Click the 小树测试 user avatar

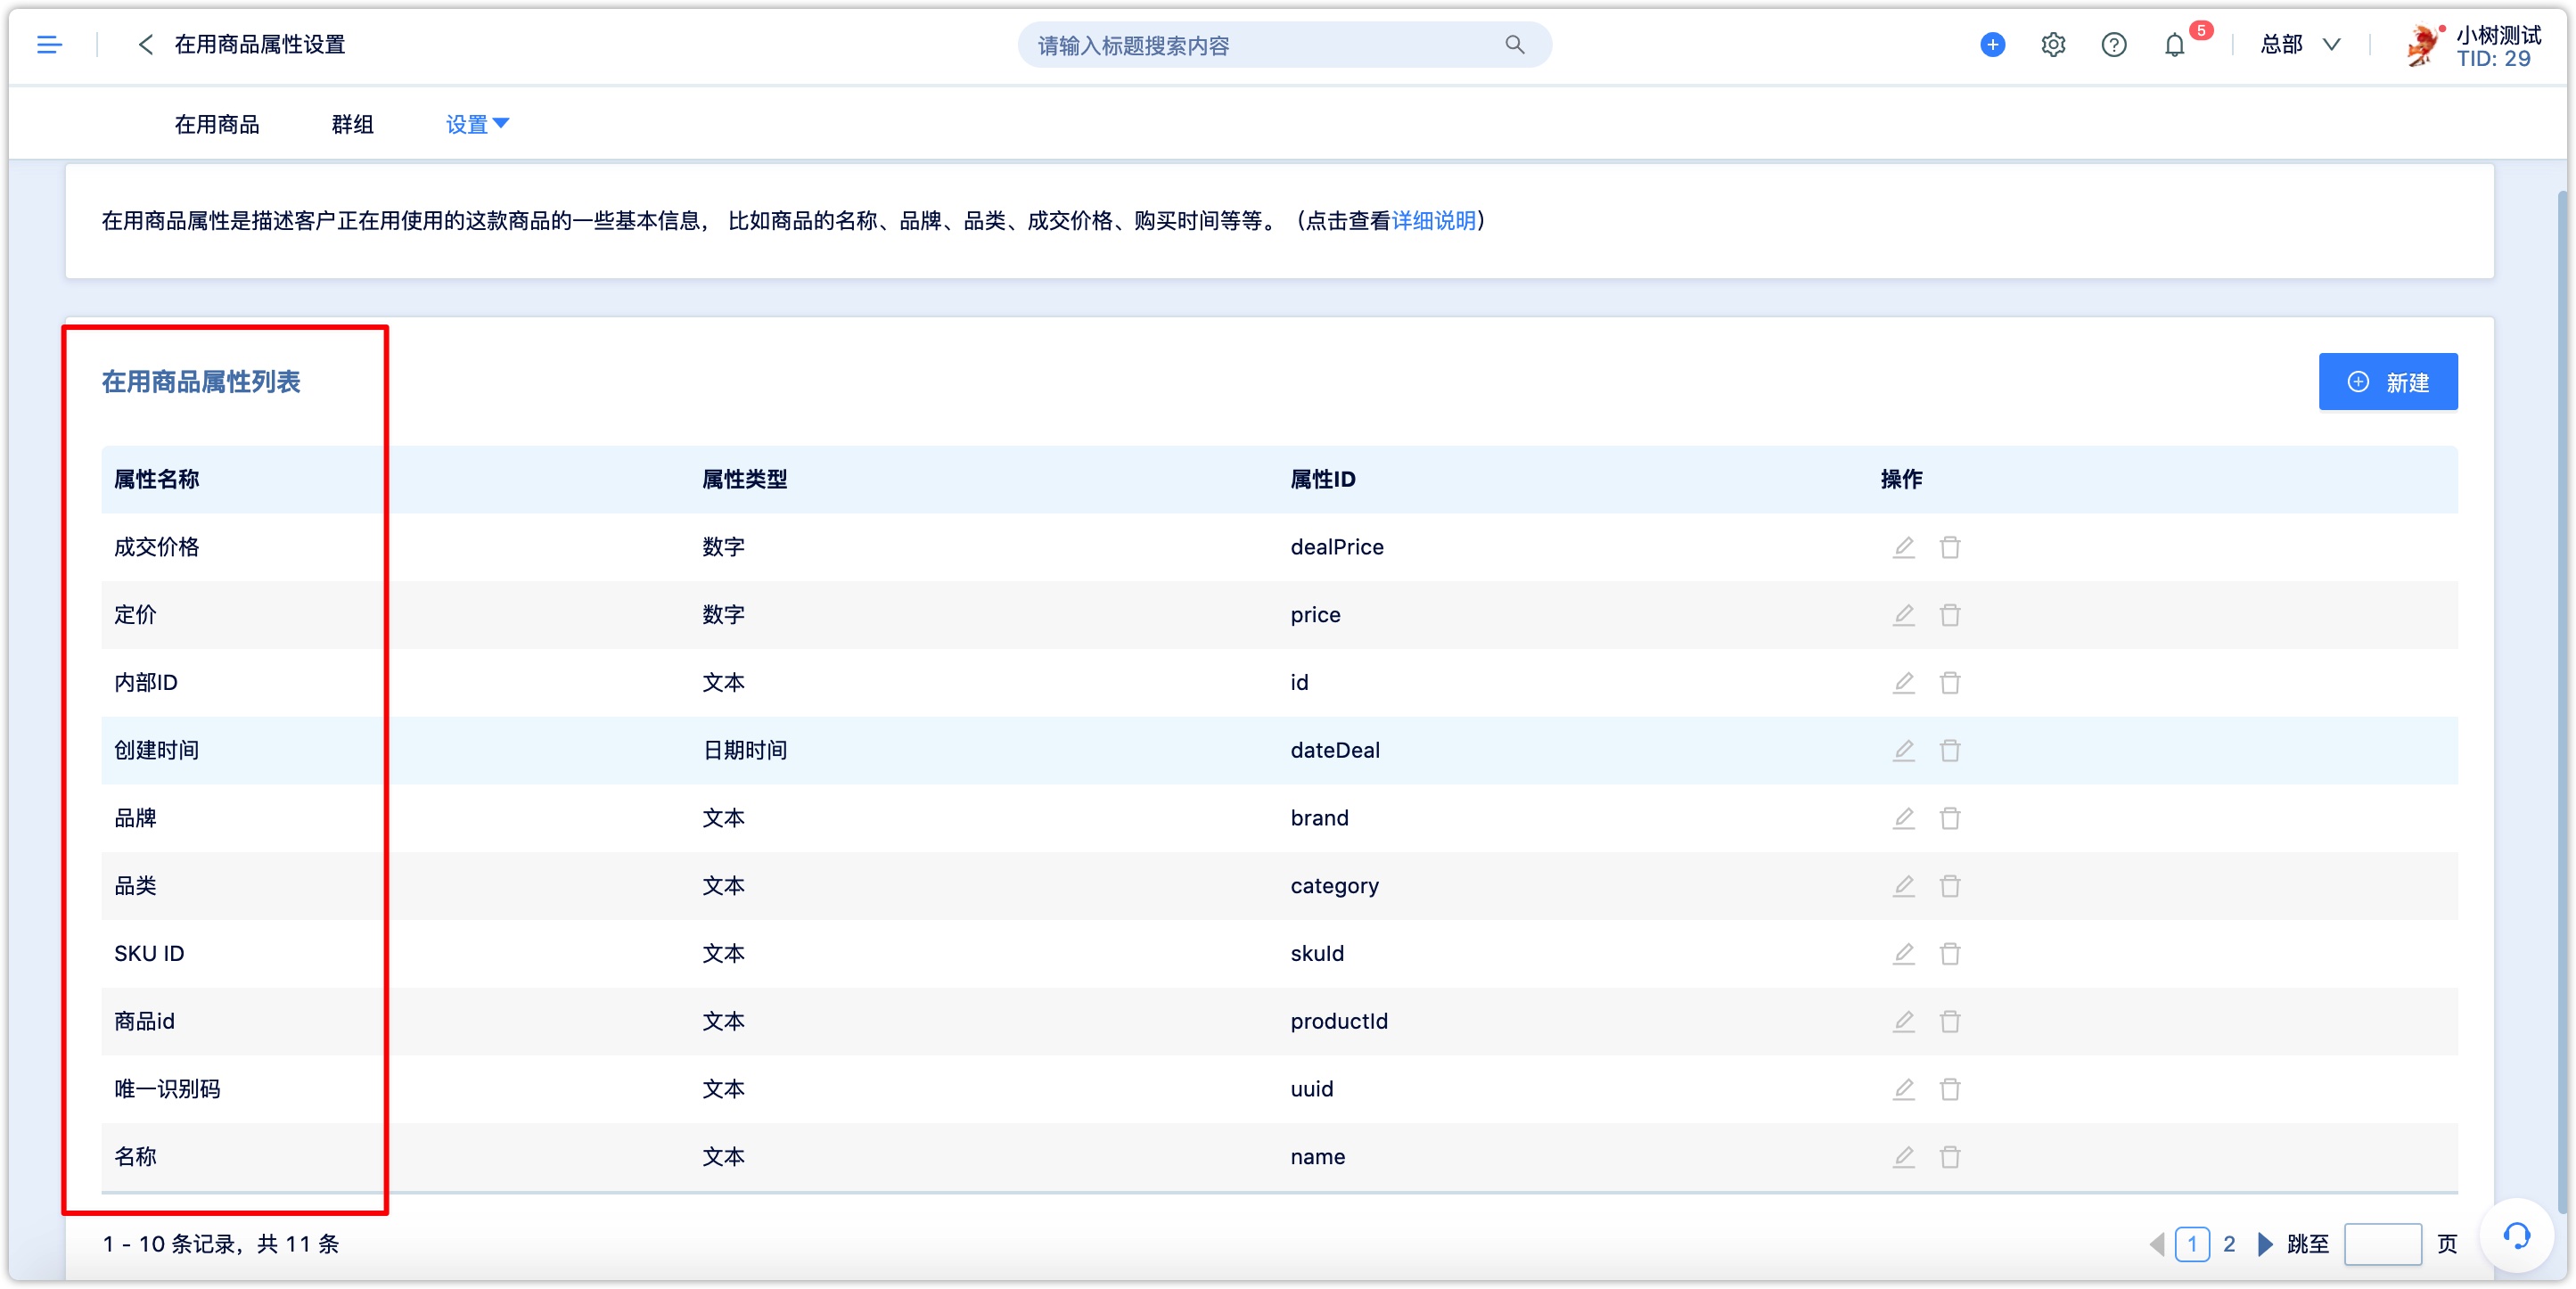click(2422, 45)
